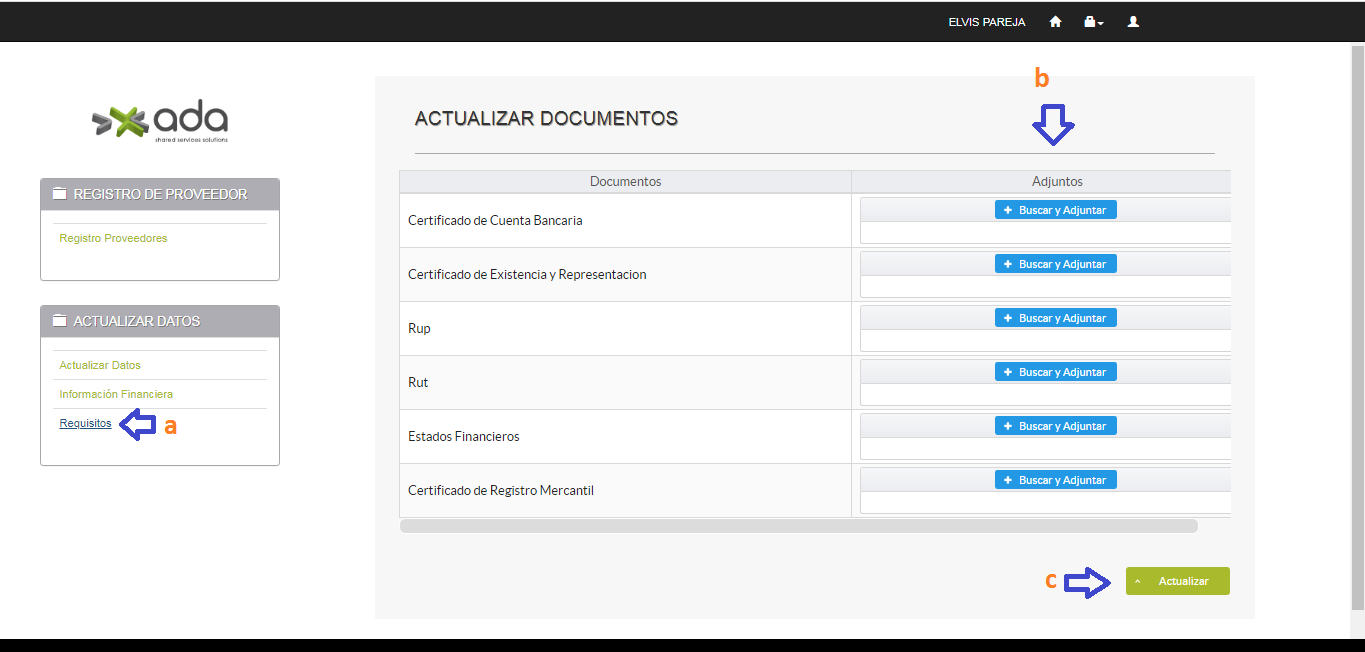Open Actualizar Datos link in sidebar
Screen dimensions: 1365x652
[x=100, y=366]
